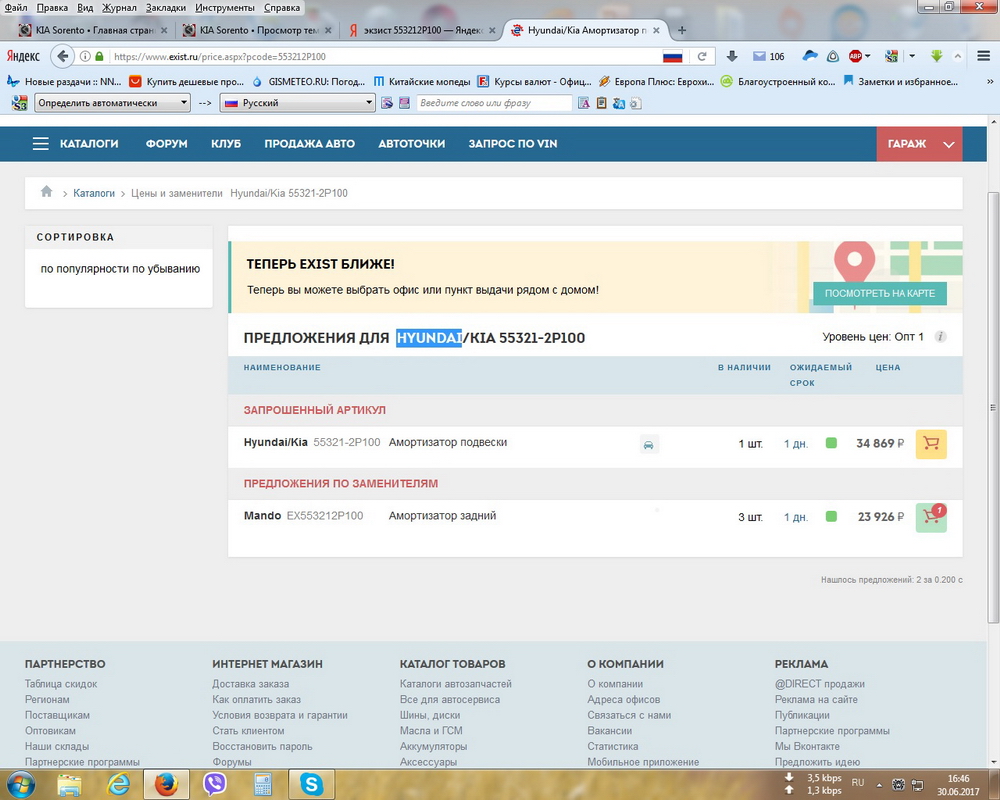
Task: Click 'Посмотреть на карте' button
Action: click(x=879, y=293)
